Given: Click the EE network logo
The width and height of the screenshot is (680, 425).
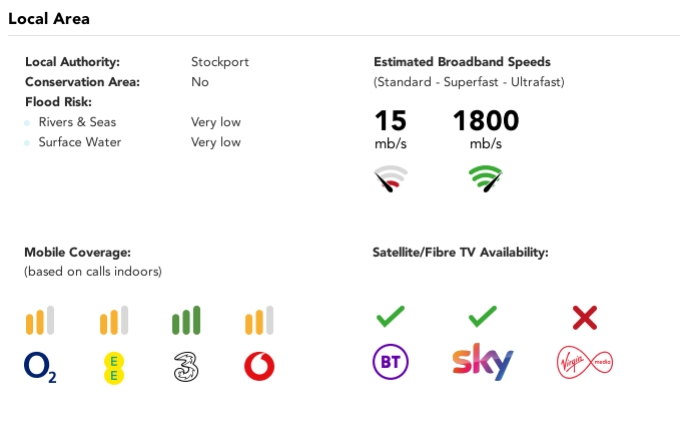Looking at the screenshot, I should point(114,368).
